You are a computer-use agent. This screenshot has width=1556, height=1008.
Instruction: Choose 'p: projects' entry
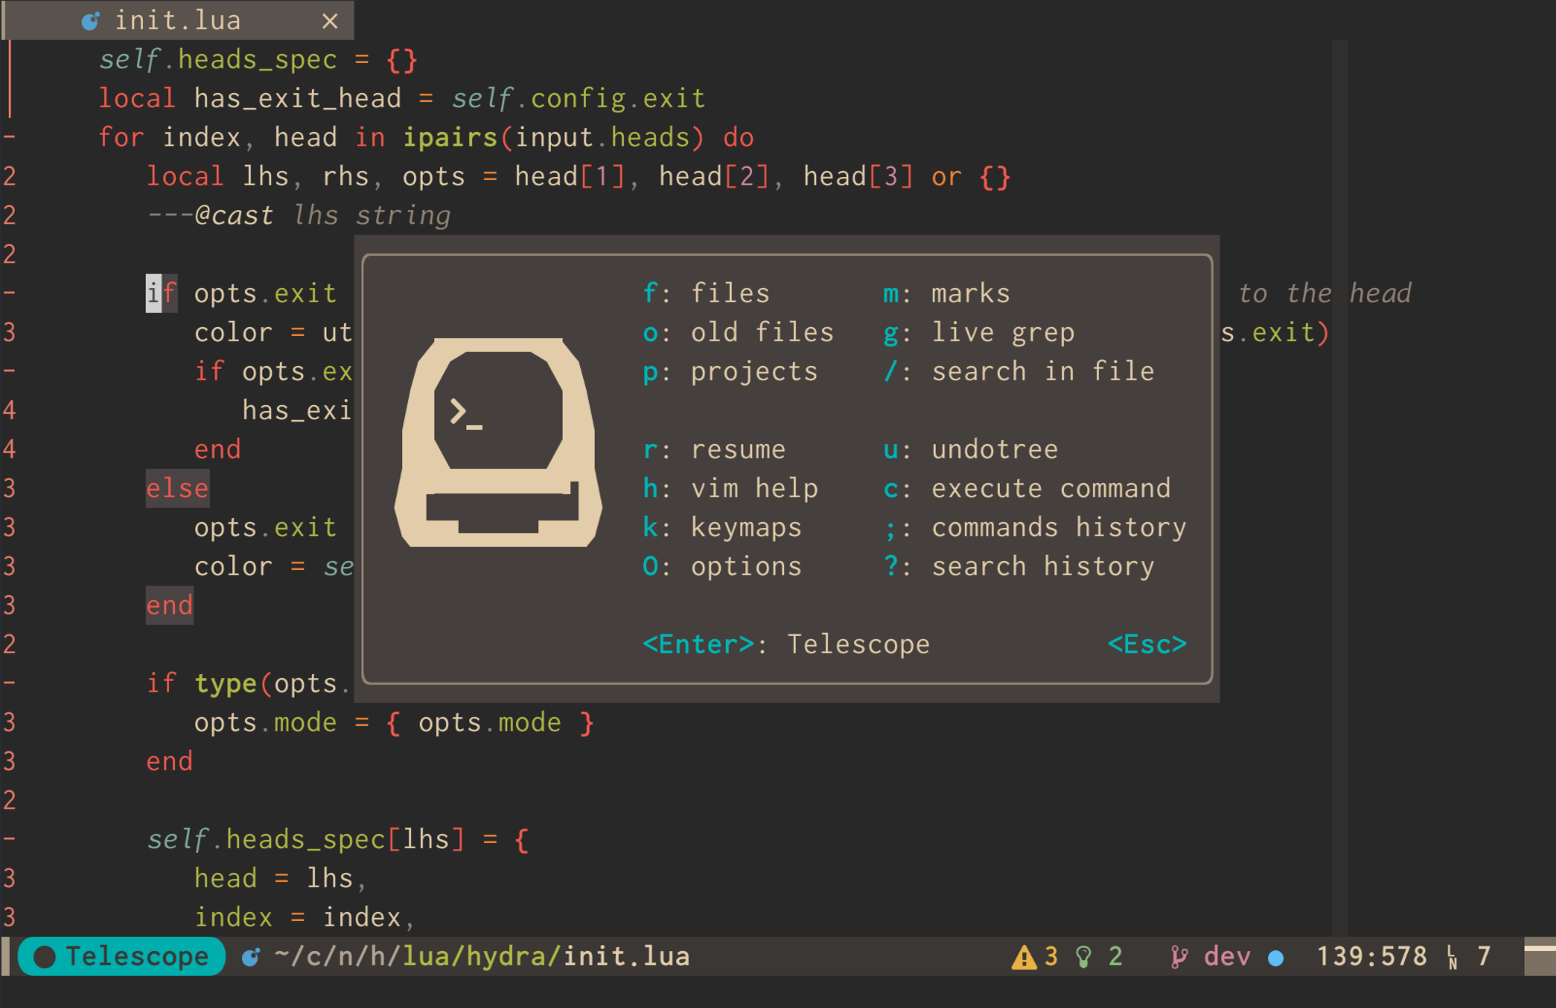coord(730,371)
